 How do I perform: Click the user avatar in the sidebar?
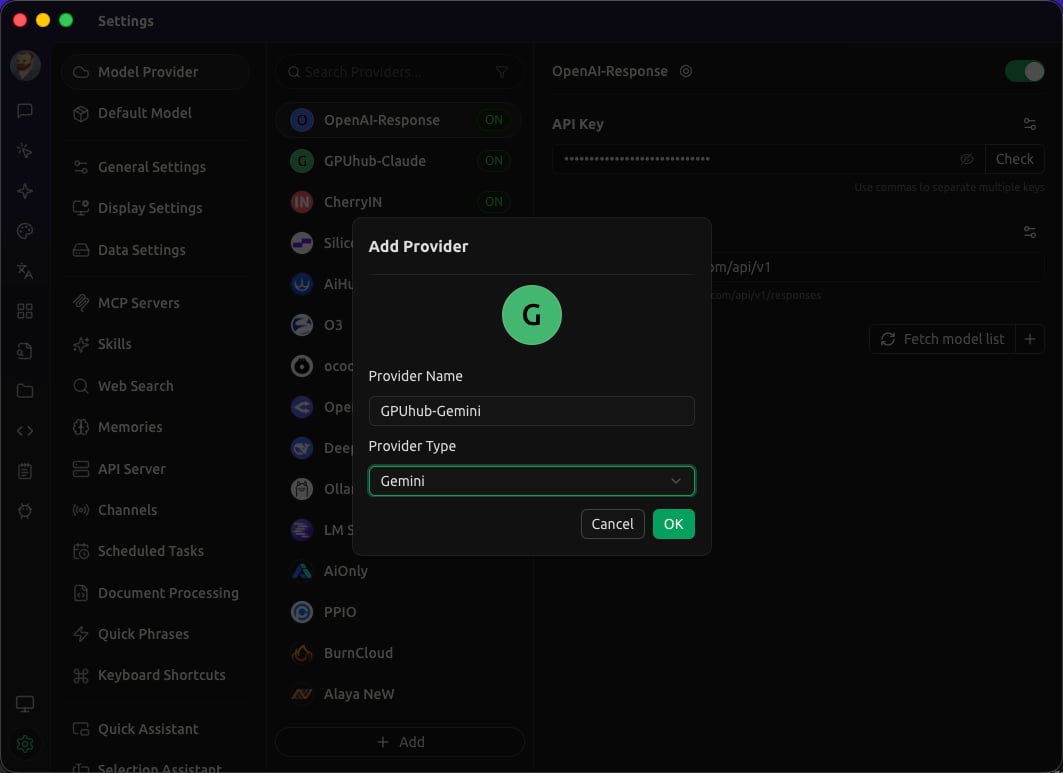click(25, 65)
